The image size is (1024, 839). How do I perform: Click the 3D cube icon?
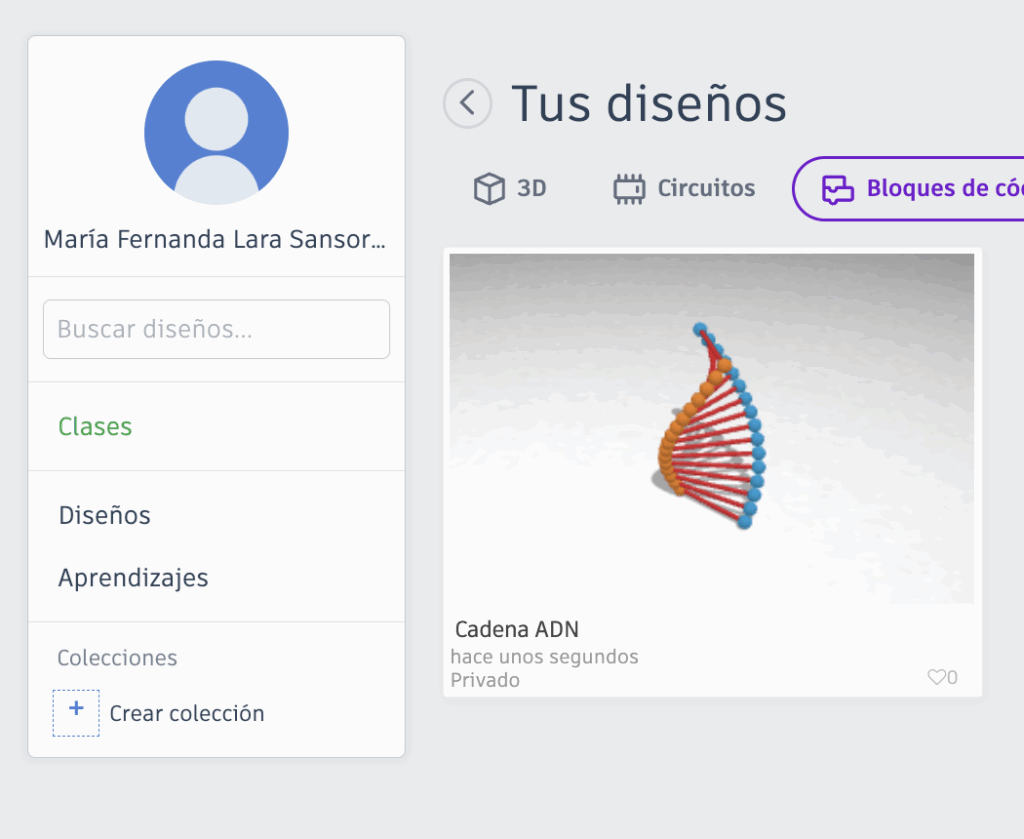tap(489, 189)
